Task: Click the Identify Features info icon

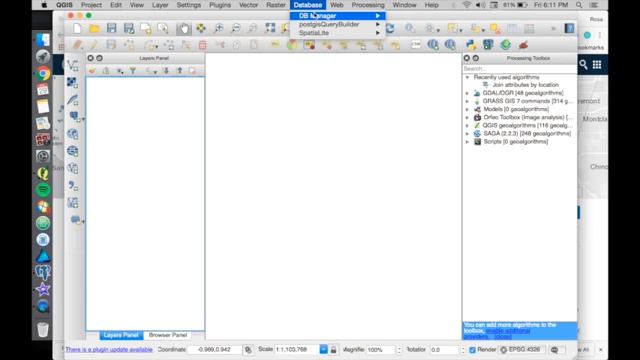Action: click(x=409, y=28)
